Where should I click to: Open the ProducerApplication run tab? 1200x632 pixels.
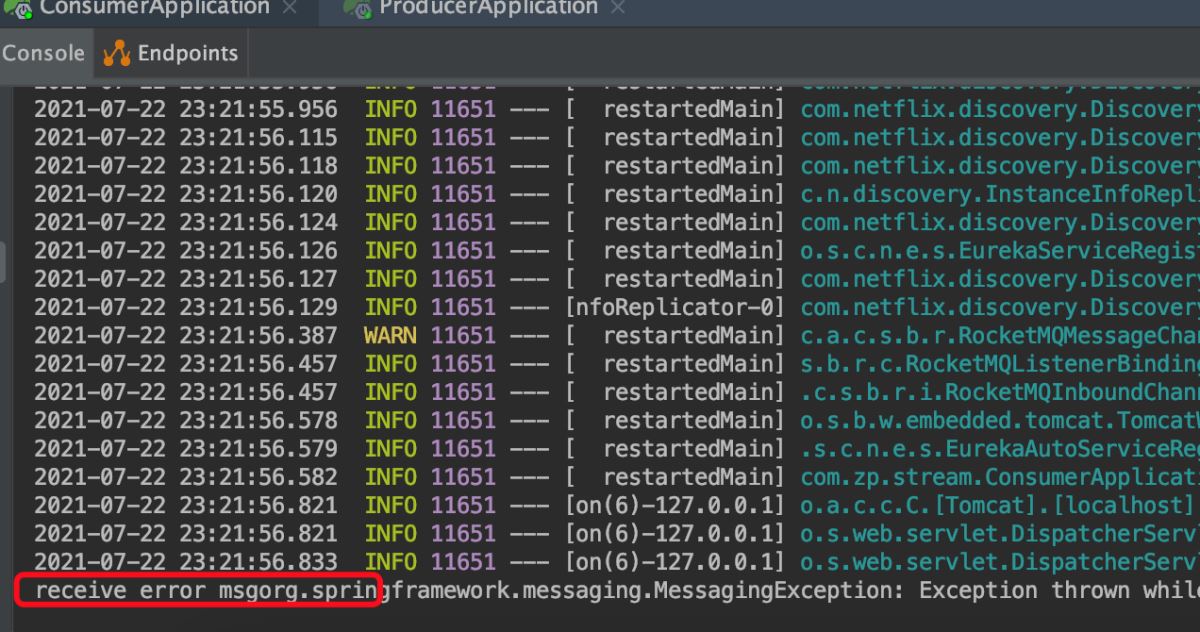tap(488, 8)
